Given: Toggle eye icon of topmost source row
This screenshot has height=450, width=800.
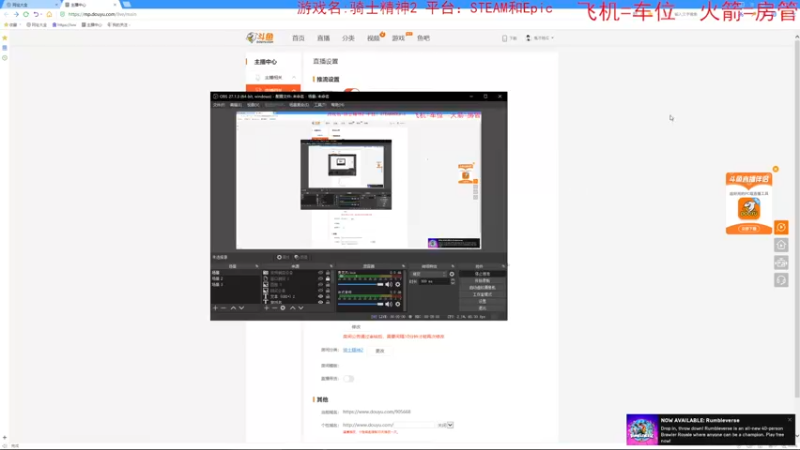Looking at the screenshot, I should pyautogui.click(x=320, y=273).
